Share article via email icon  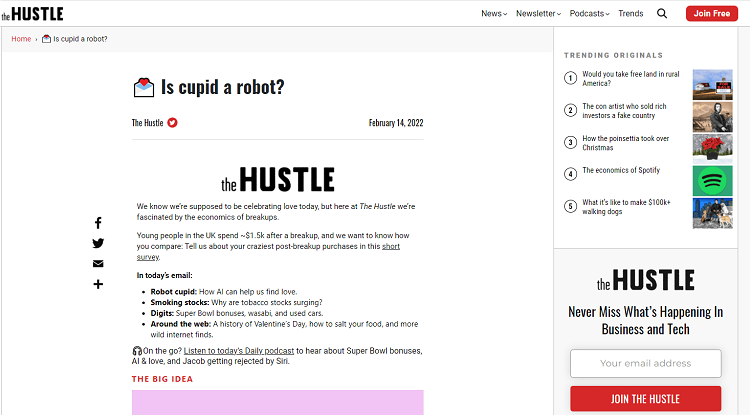[x=98, y=263]
